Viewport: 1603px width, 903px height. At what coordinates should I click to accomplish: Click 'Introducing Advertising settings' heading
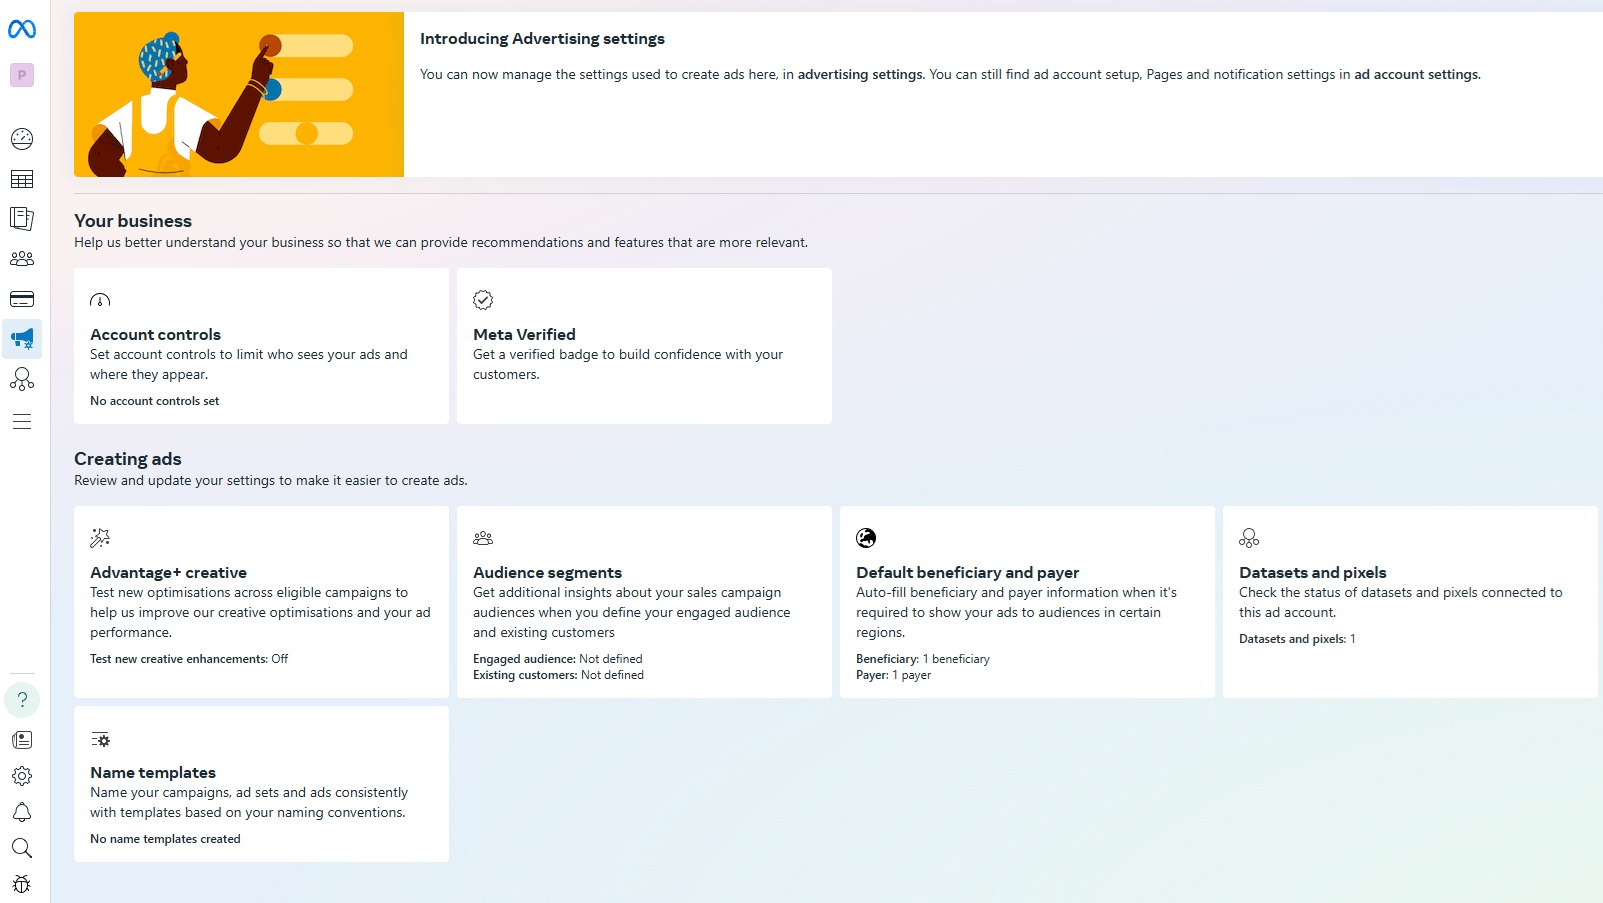542,39
